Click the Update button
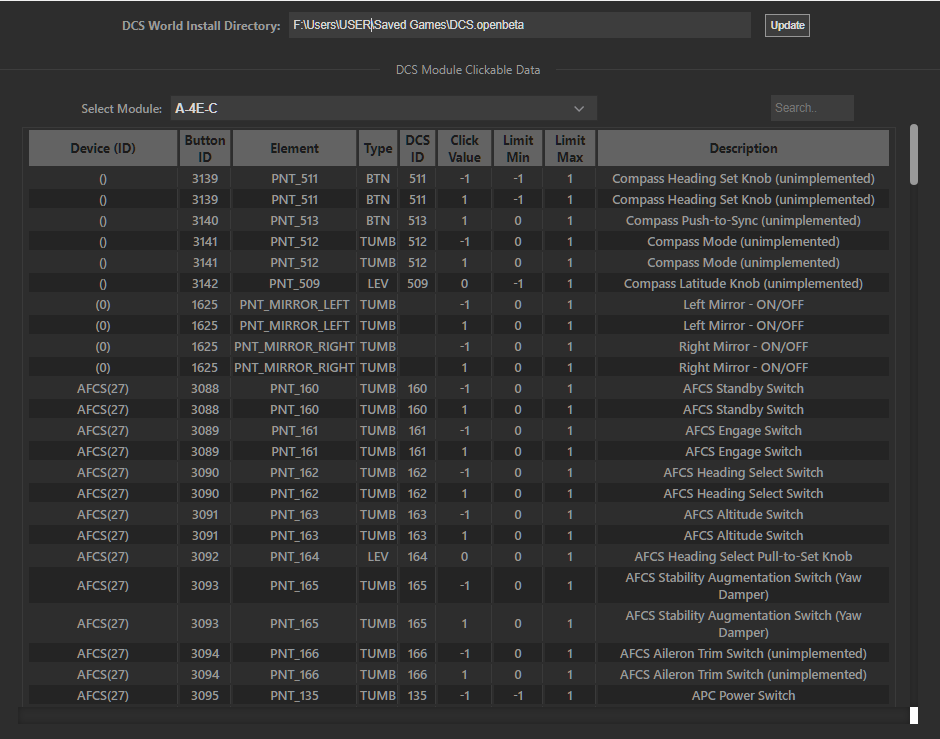The image size is (940, 739). pyautogui.click(x=787, y=25)
